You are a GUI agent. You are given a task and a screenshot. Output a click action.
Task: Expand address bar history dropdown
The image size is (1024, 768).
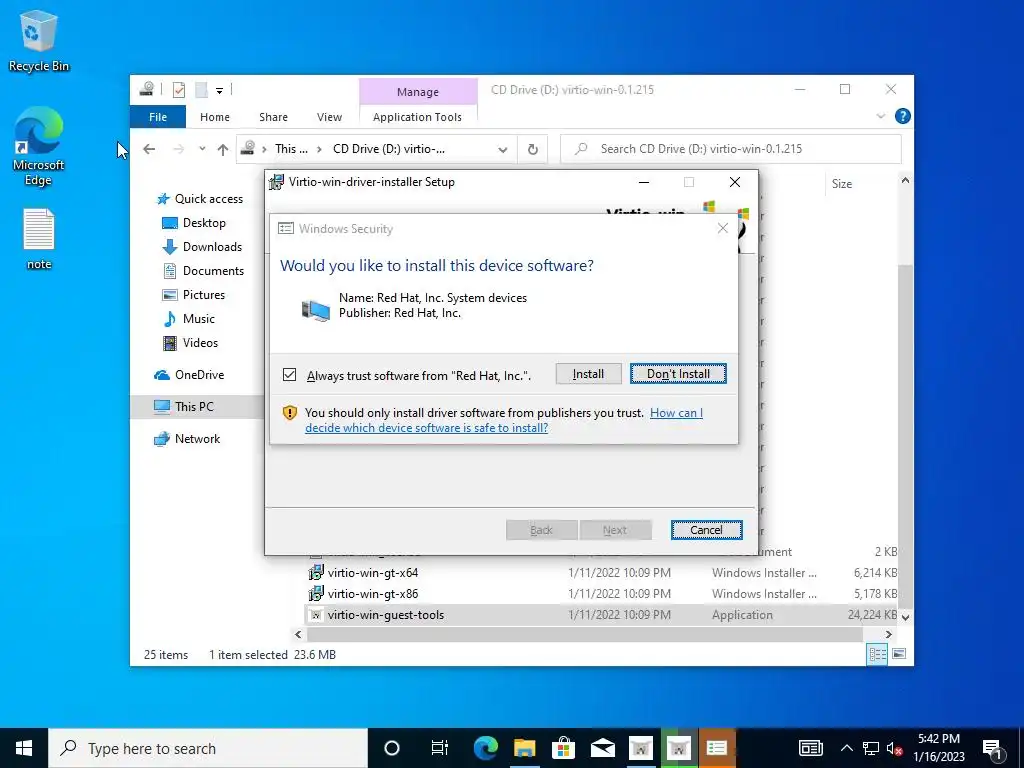pyautogui.click(x=502, y=150)
